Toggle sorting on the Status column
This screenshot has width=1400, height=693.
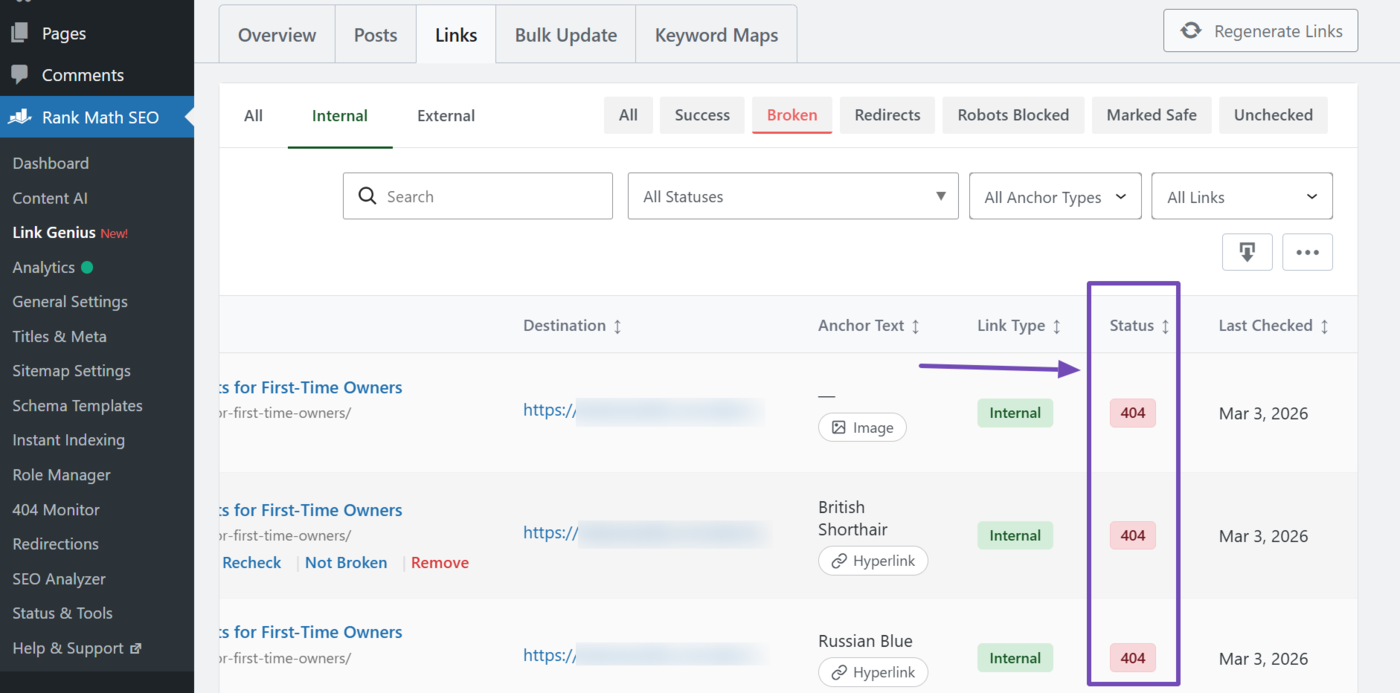[1167, 325]
